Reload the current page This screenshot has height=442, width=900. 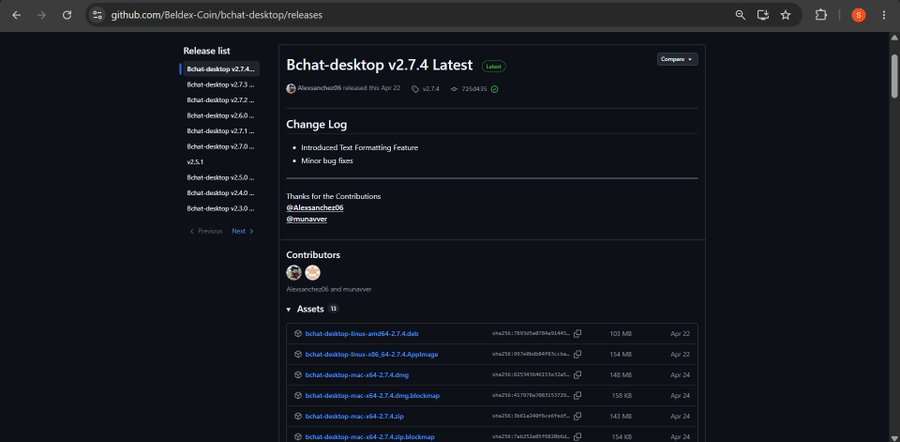pos(67,15)
